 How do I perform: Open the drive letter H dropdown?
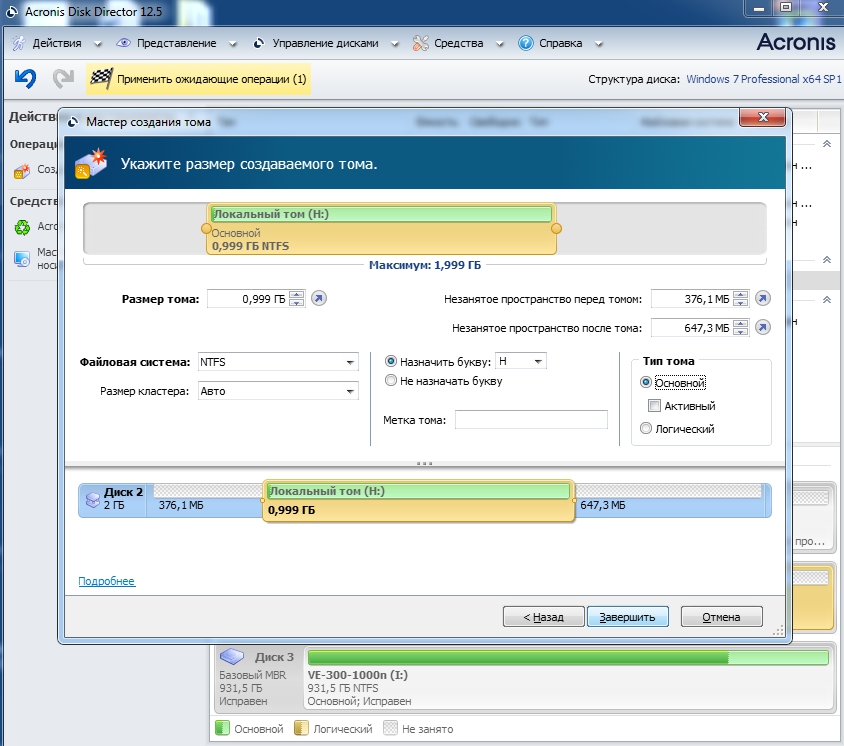521,361
